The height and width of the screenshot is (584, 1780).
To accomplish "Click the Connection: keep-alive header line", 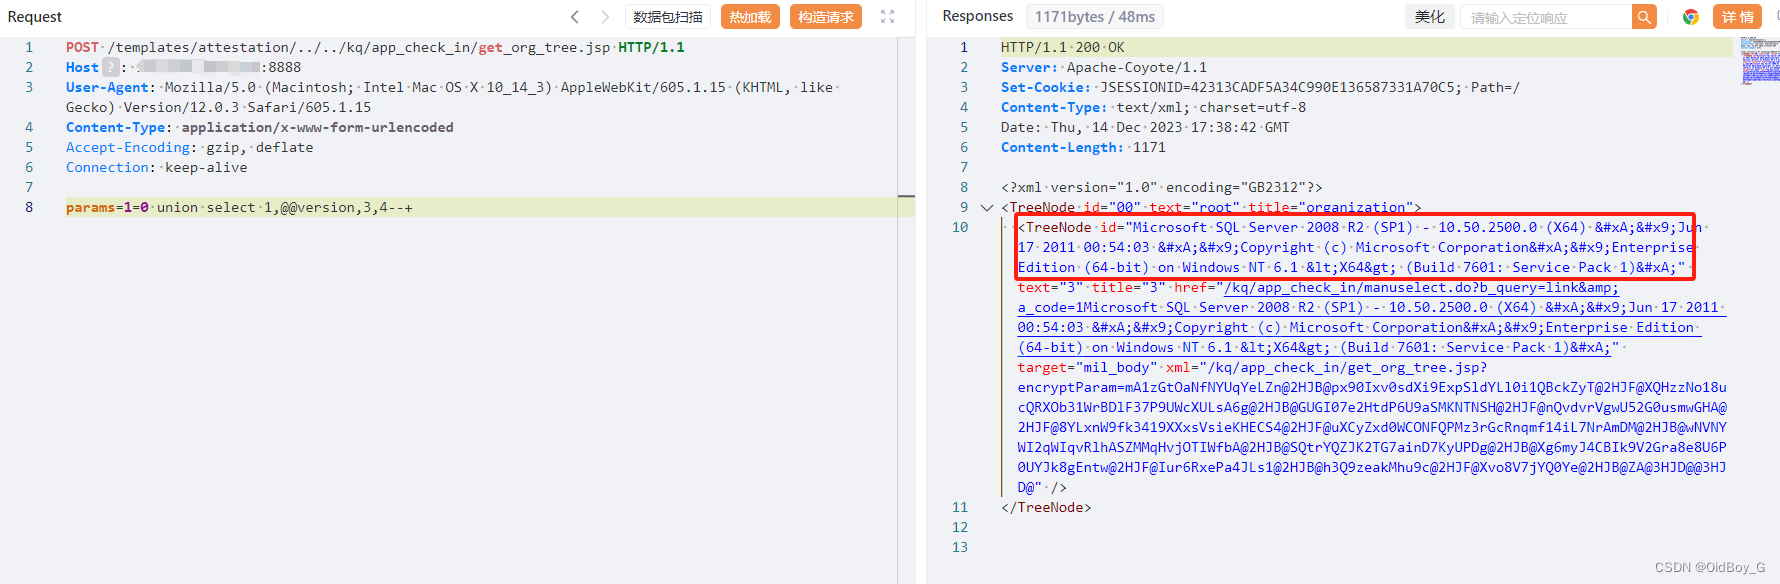I will pyautogui.click(x=157, y=167).
